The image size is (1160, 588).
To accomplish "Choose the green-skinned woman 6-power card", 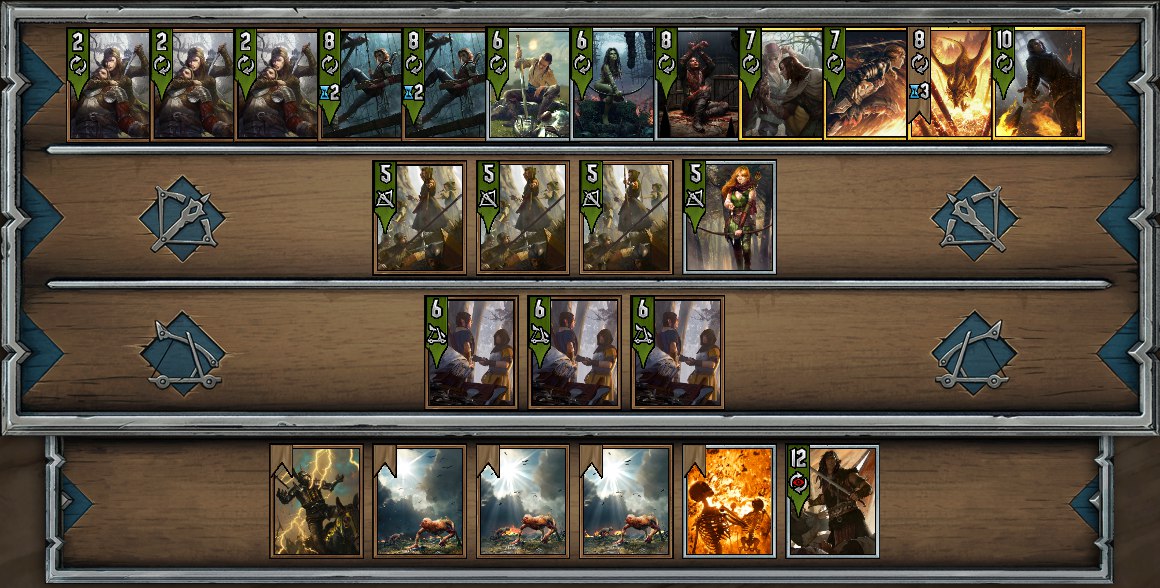I will 613,84.
